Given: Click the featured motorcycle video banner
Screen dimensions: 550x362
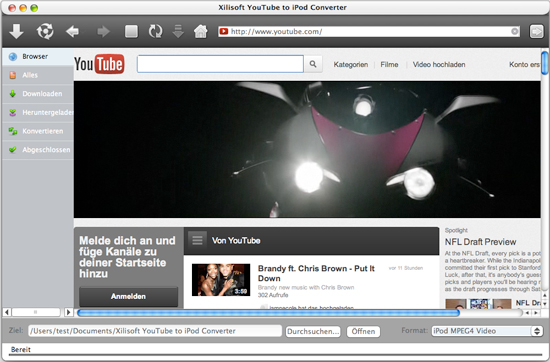Looking at the screenshot, I should click(x=307, y=149).
